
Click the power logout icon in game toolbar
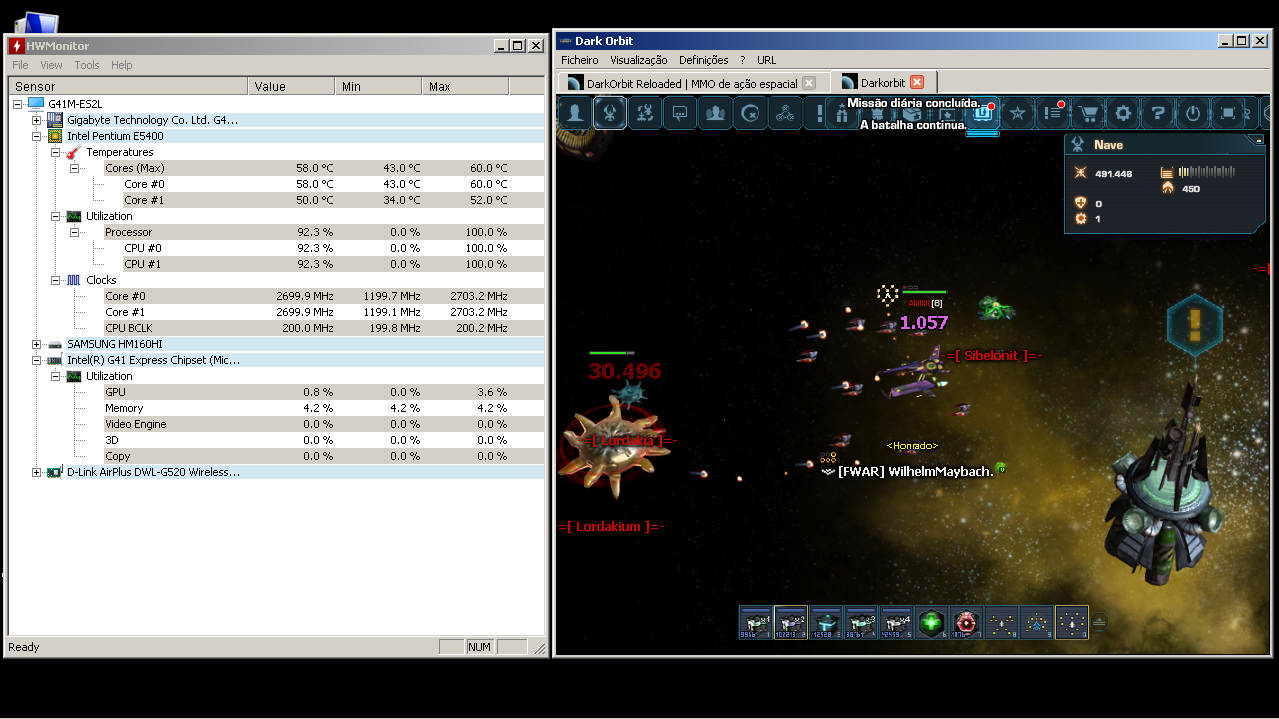[x=1192, y=113]
